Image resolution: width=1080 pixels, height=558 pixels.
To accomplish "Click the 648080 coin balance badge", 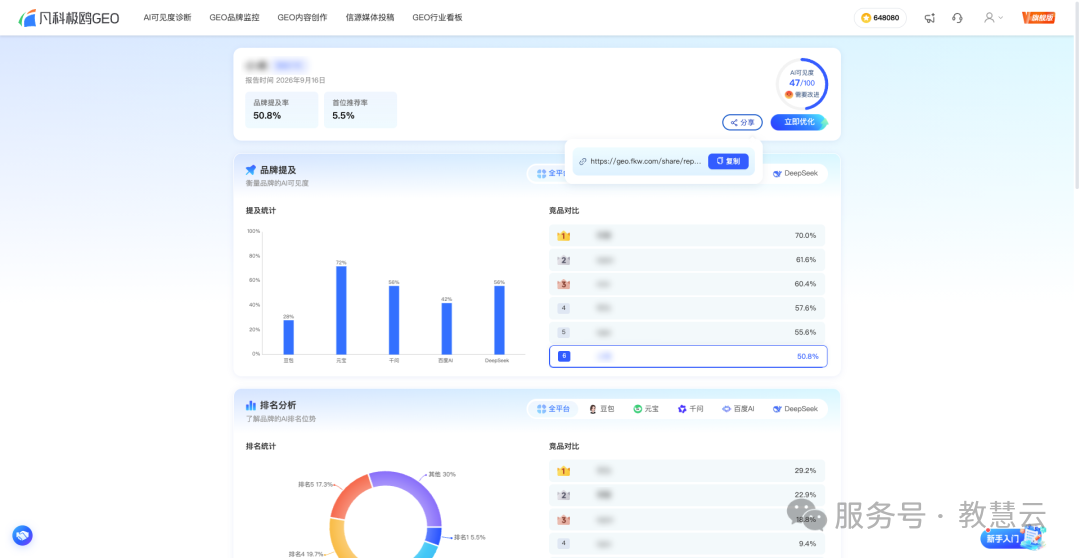I will [880, 18].
